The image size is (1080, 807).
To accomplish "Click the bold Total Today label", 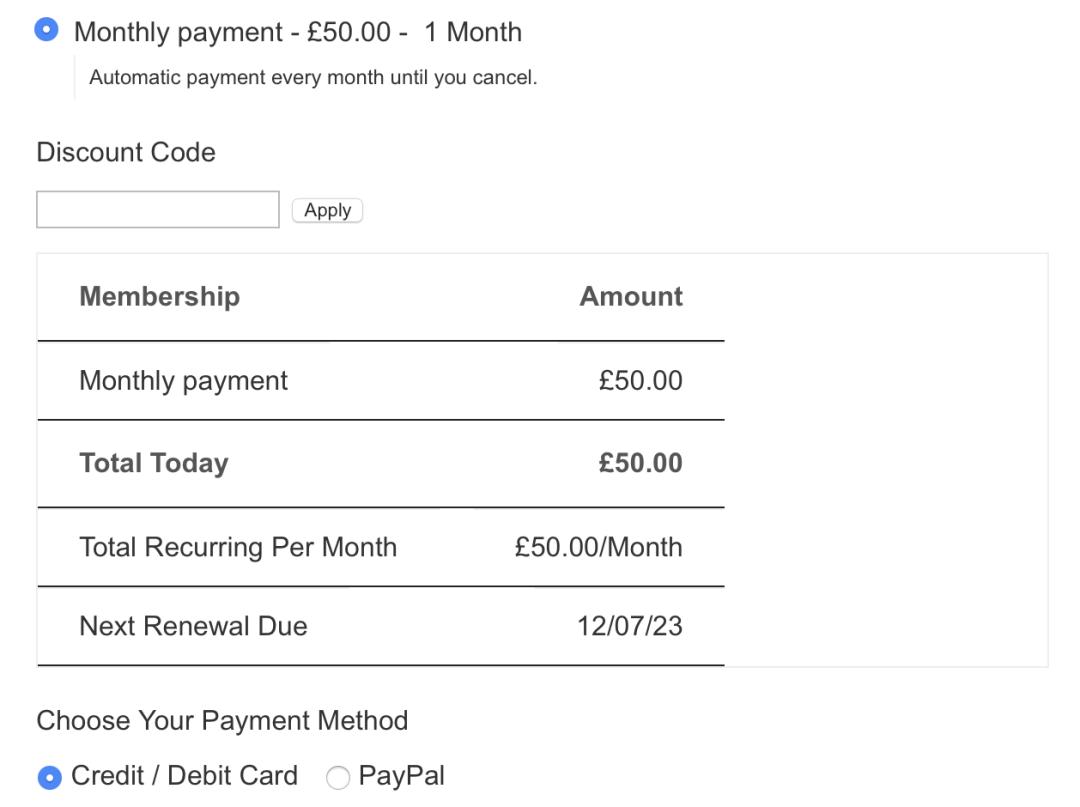I will [x=154, y=463].
